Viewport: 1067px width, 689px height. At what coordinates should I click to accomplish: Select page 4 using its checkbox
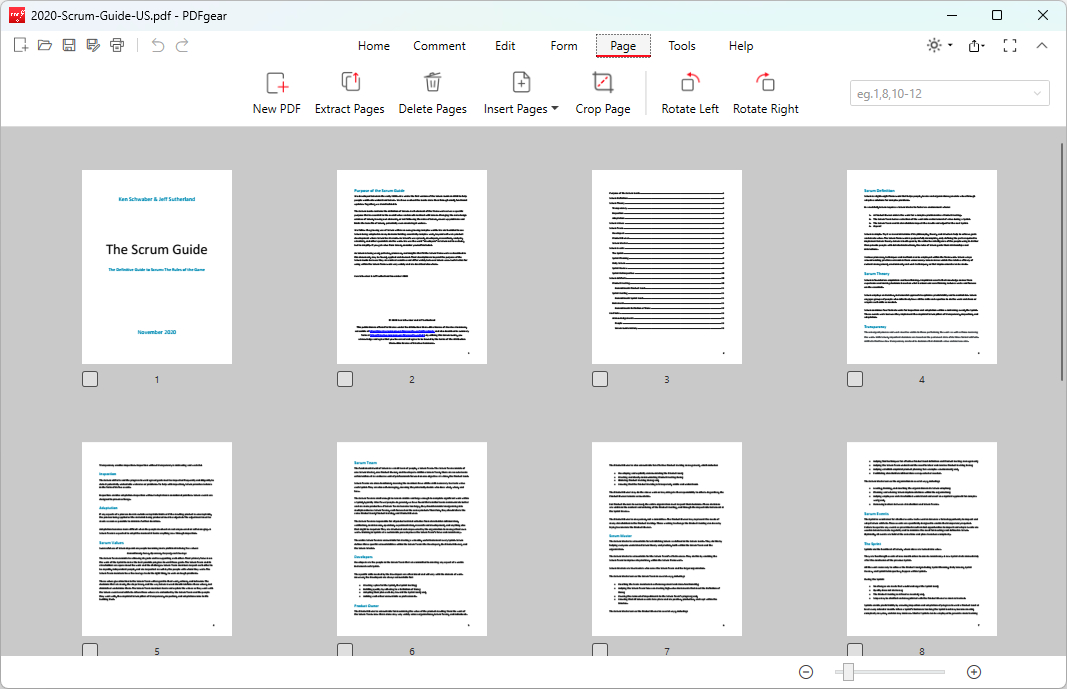(855, 379)
